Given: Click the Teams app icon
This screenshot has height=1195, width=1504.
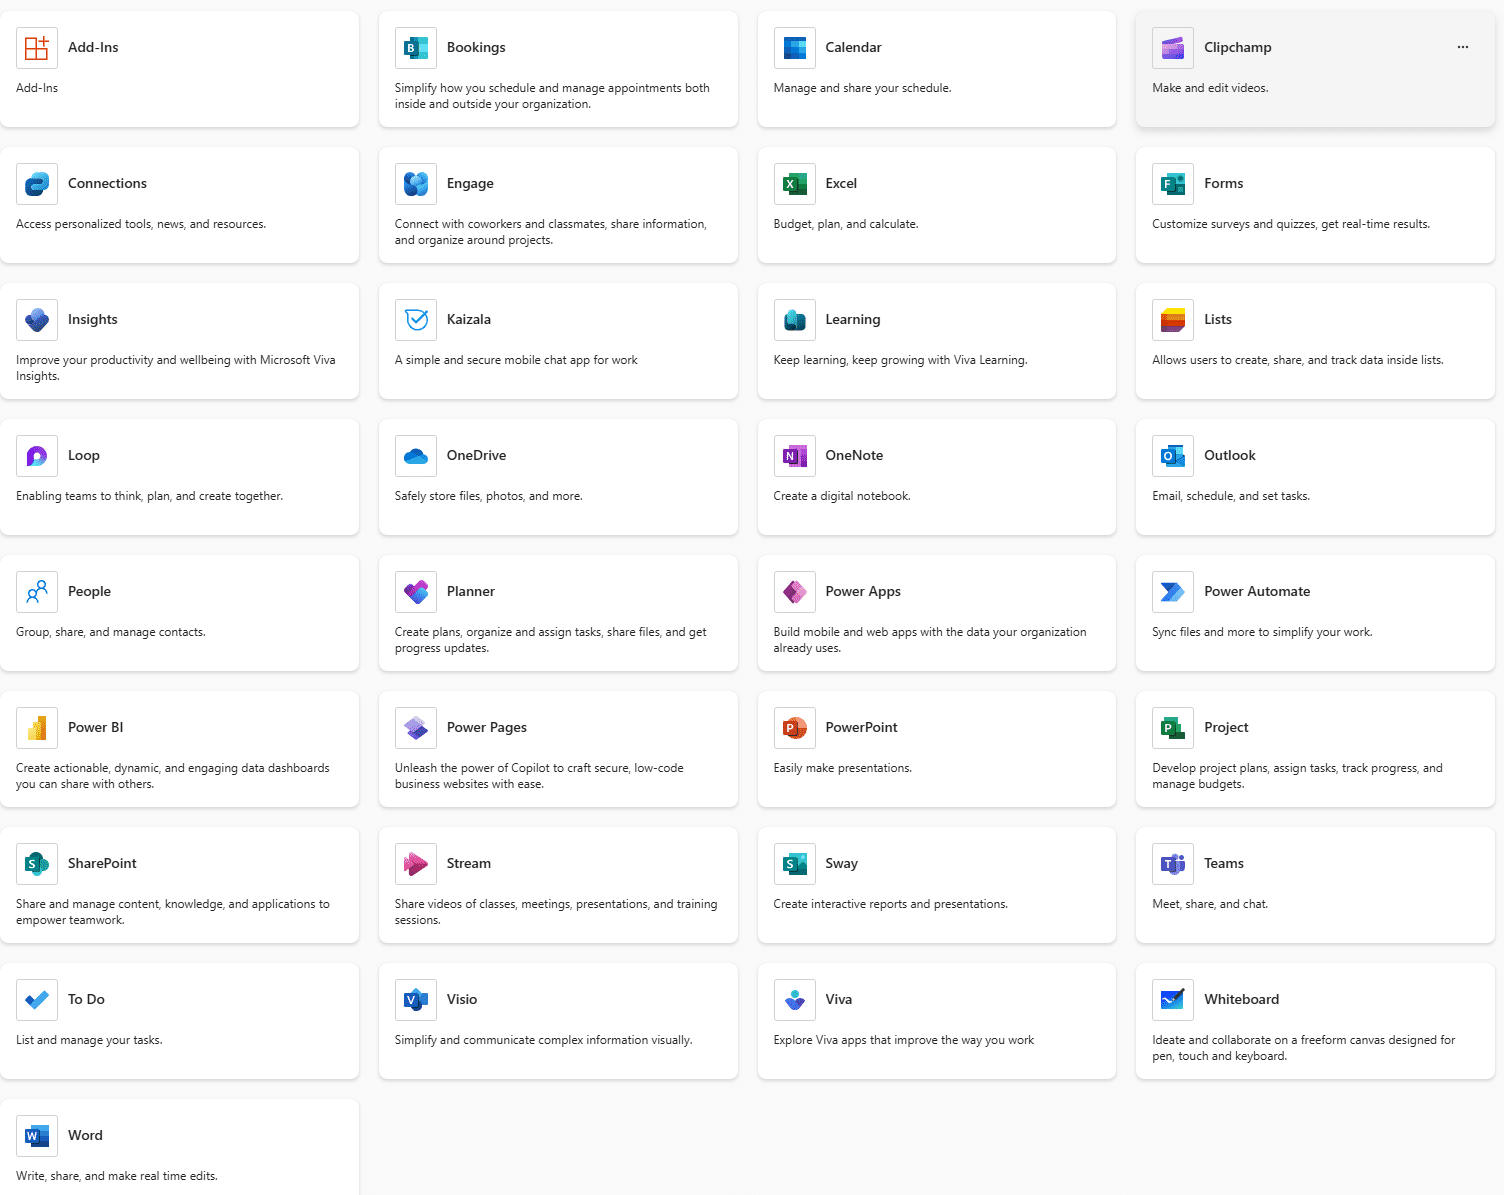Looking at the screenshot, I should [x=1173, y=864].
